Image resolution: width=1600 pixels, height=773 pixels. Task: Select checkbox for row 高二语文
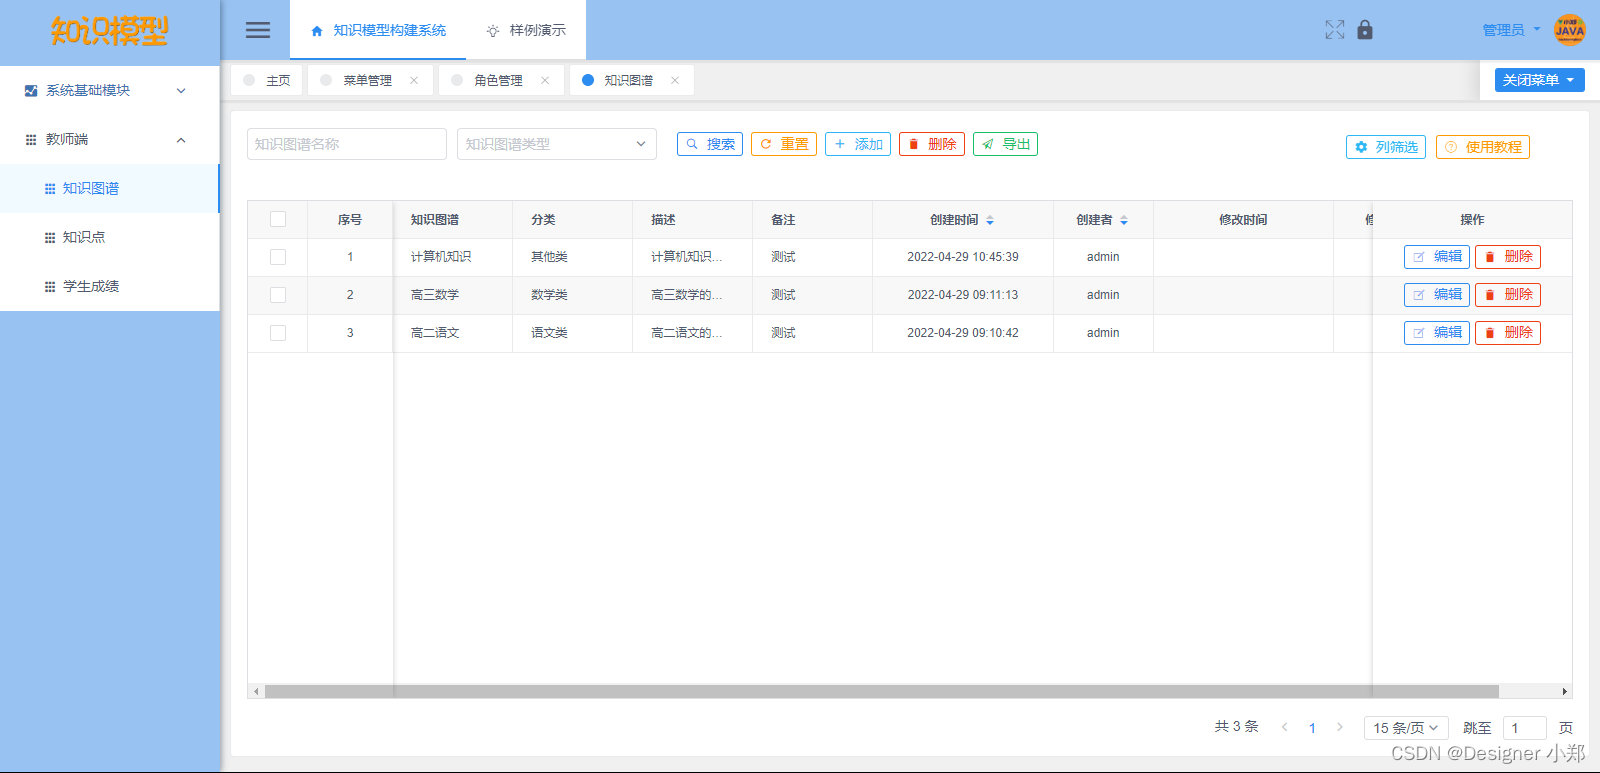(x=278, y=333)
